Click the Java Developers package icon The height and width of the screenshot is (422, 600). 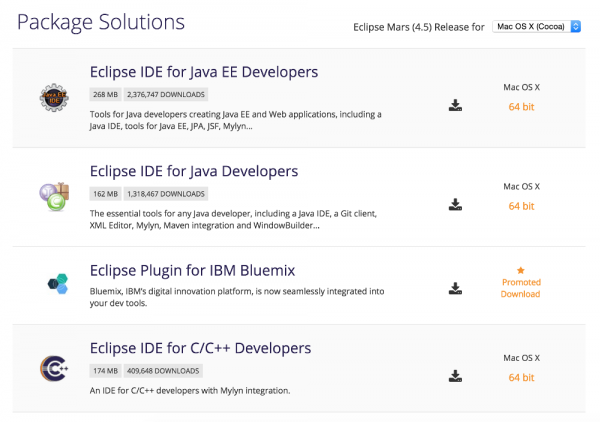54,197
